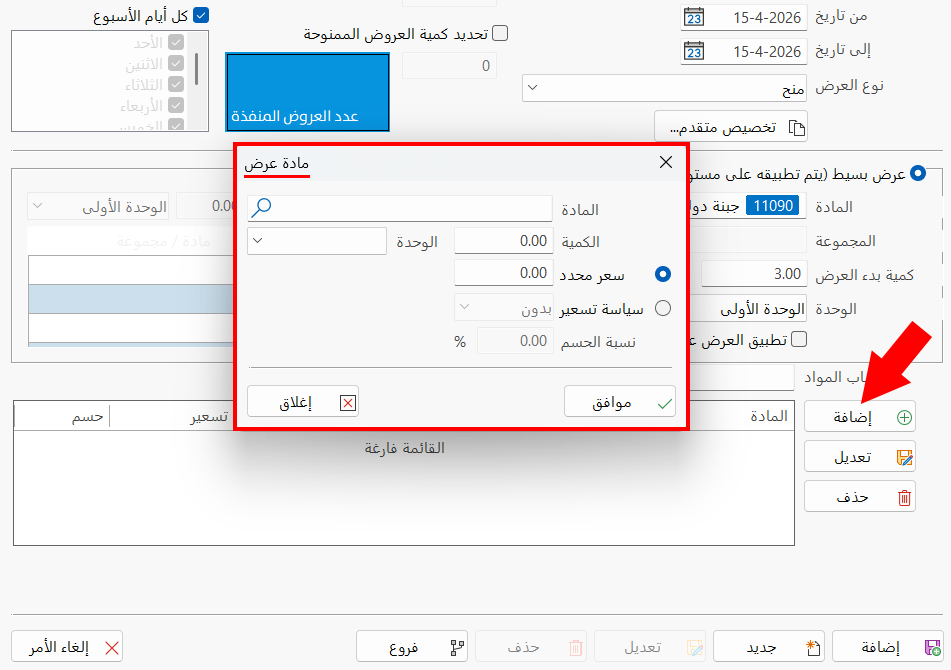Click new document icon on جديد button
The width and height of the screenshot is (951, 670).
(x=813, y=647)
